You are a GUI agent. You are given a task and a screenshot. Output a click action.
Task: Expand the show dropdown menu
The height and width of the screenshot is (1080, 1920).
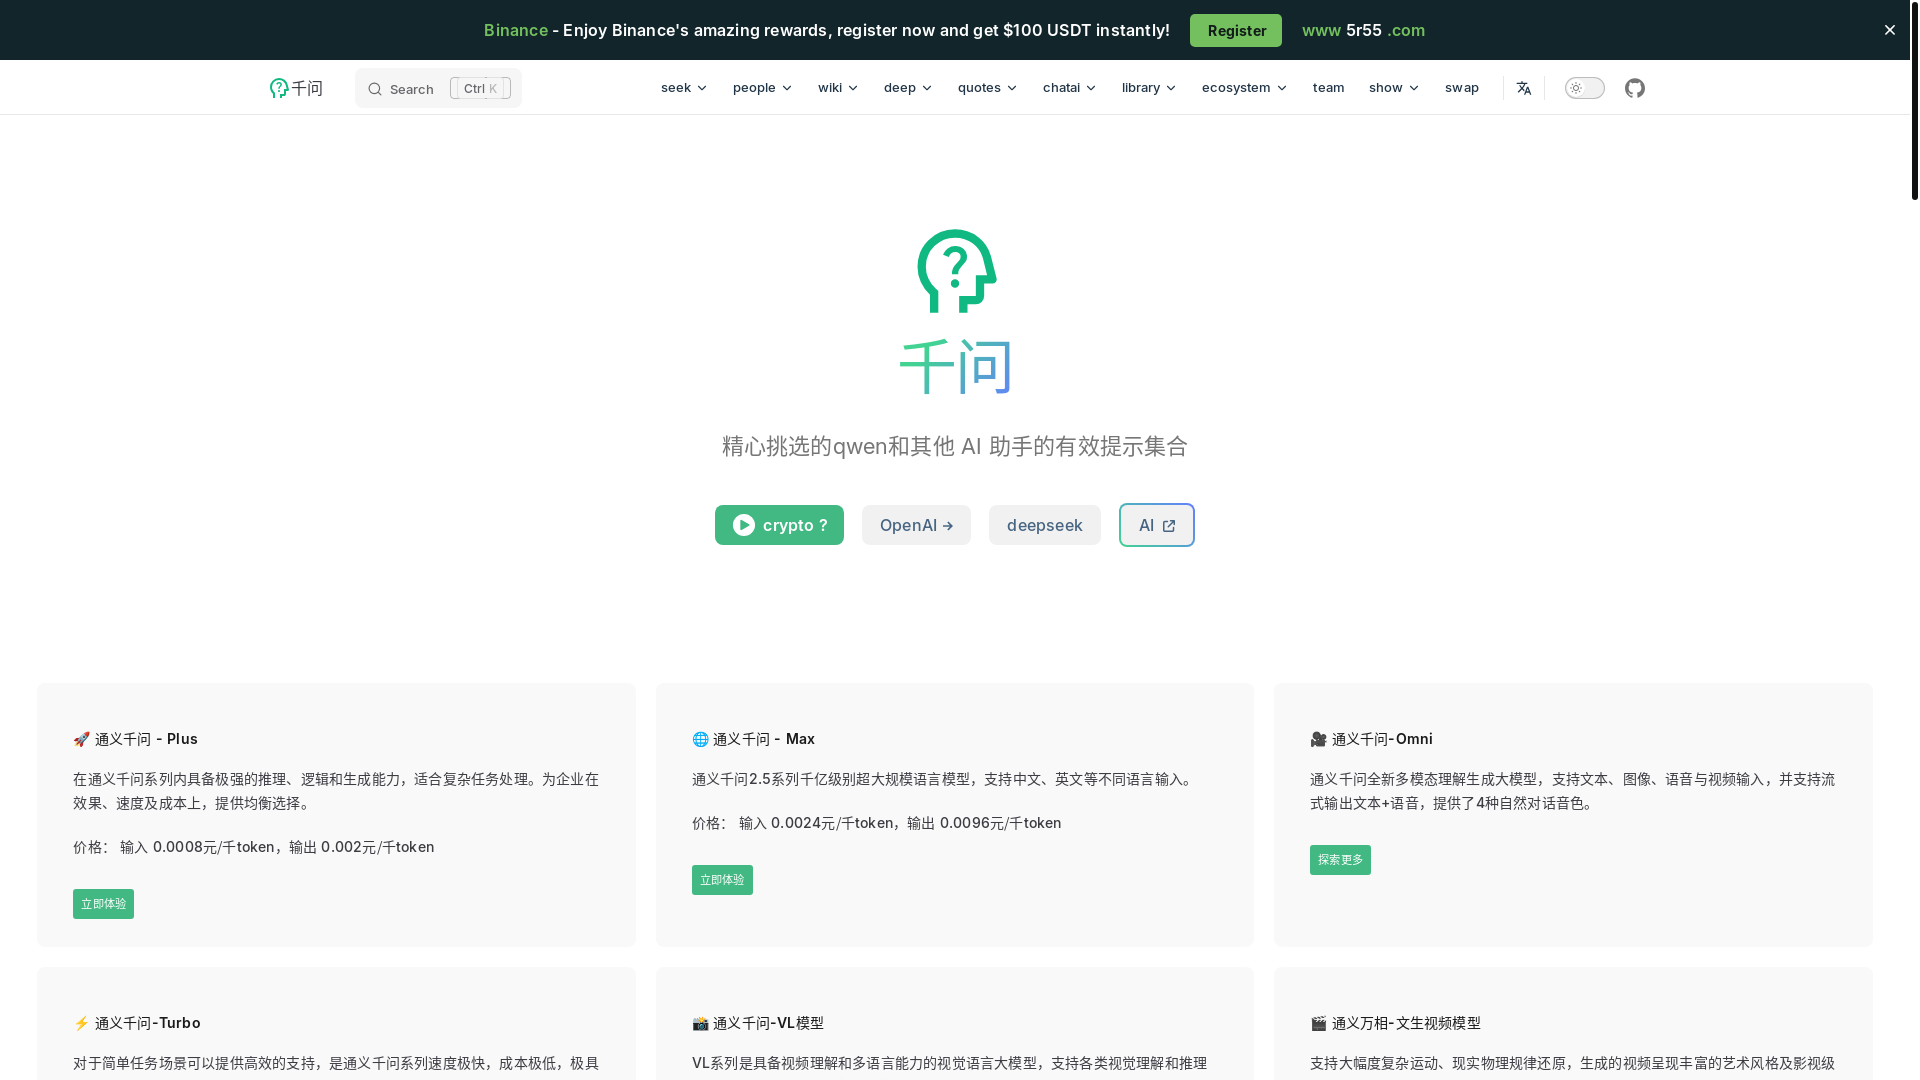pos(1394,88)
